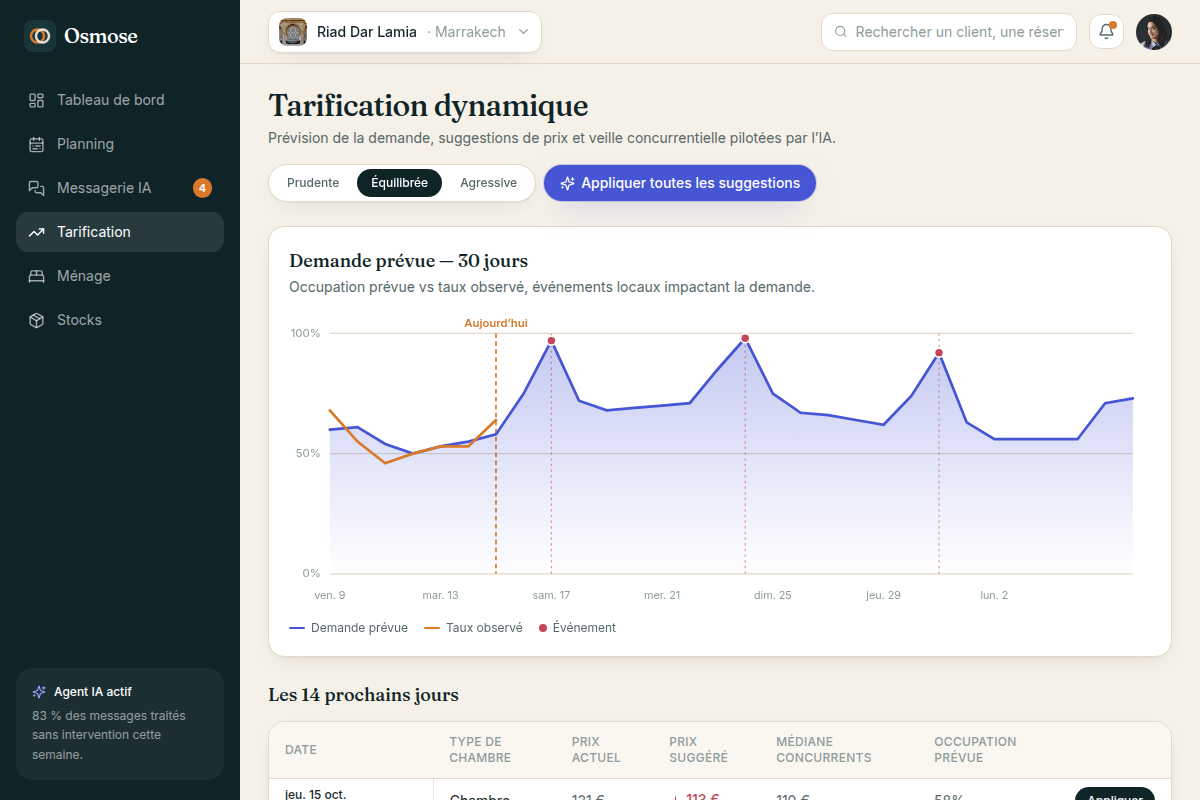Click the lun. 2 axis label
Viewport: 1200px width, 800px height.
[x=994, y=595]
